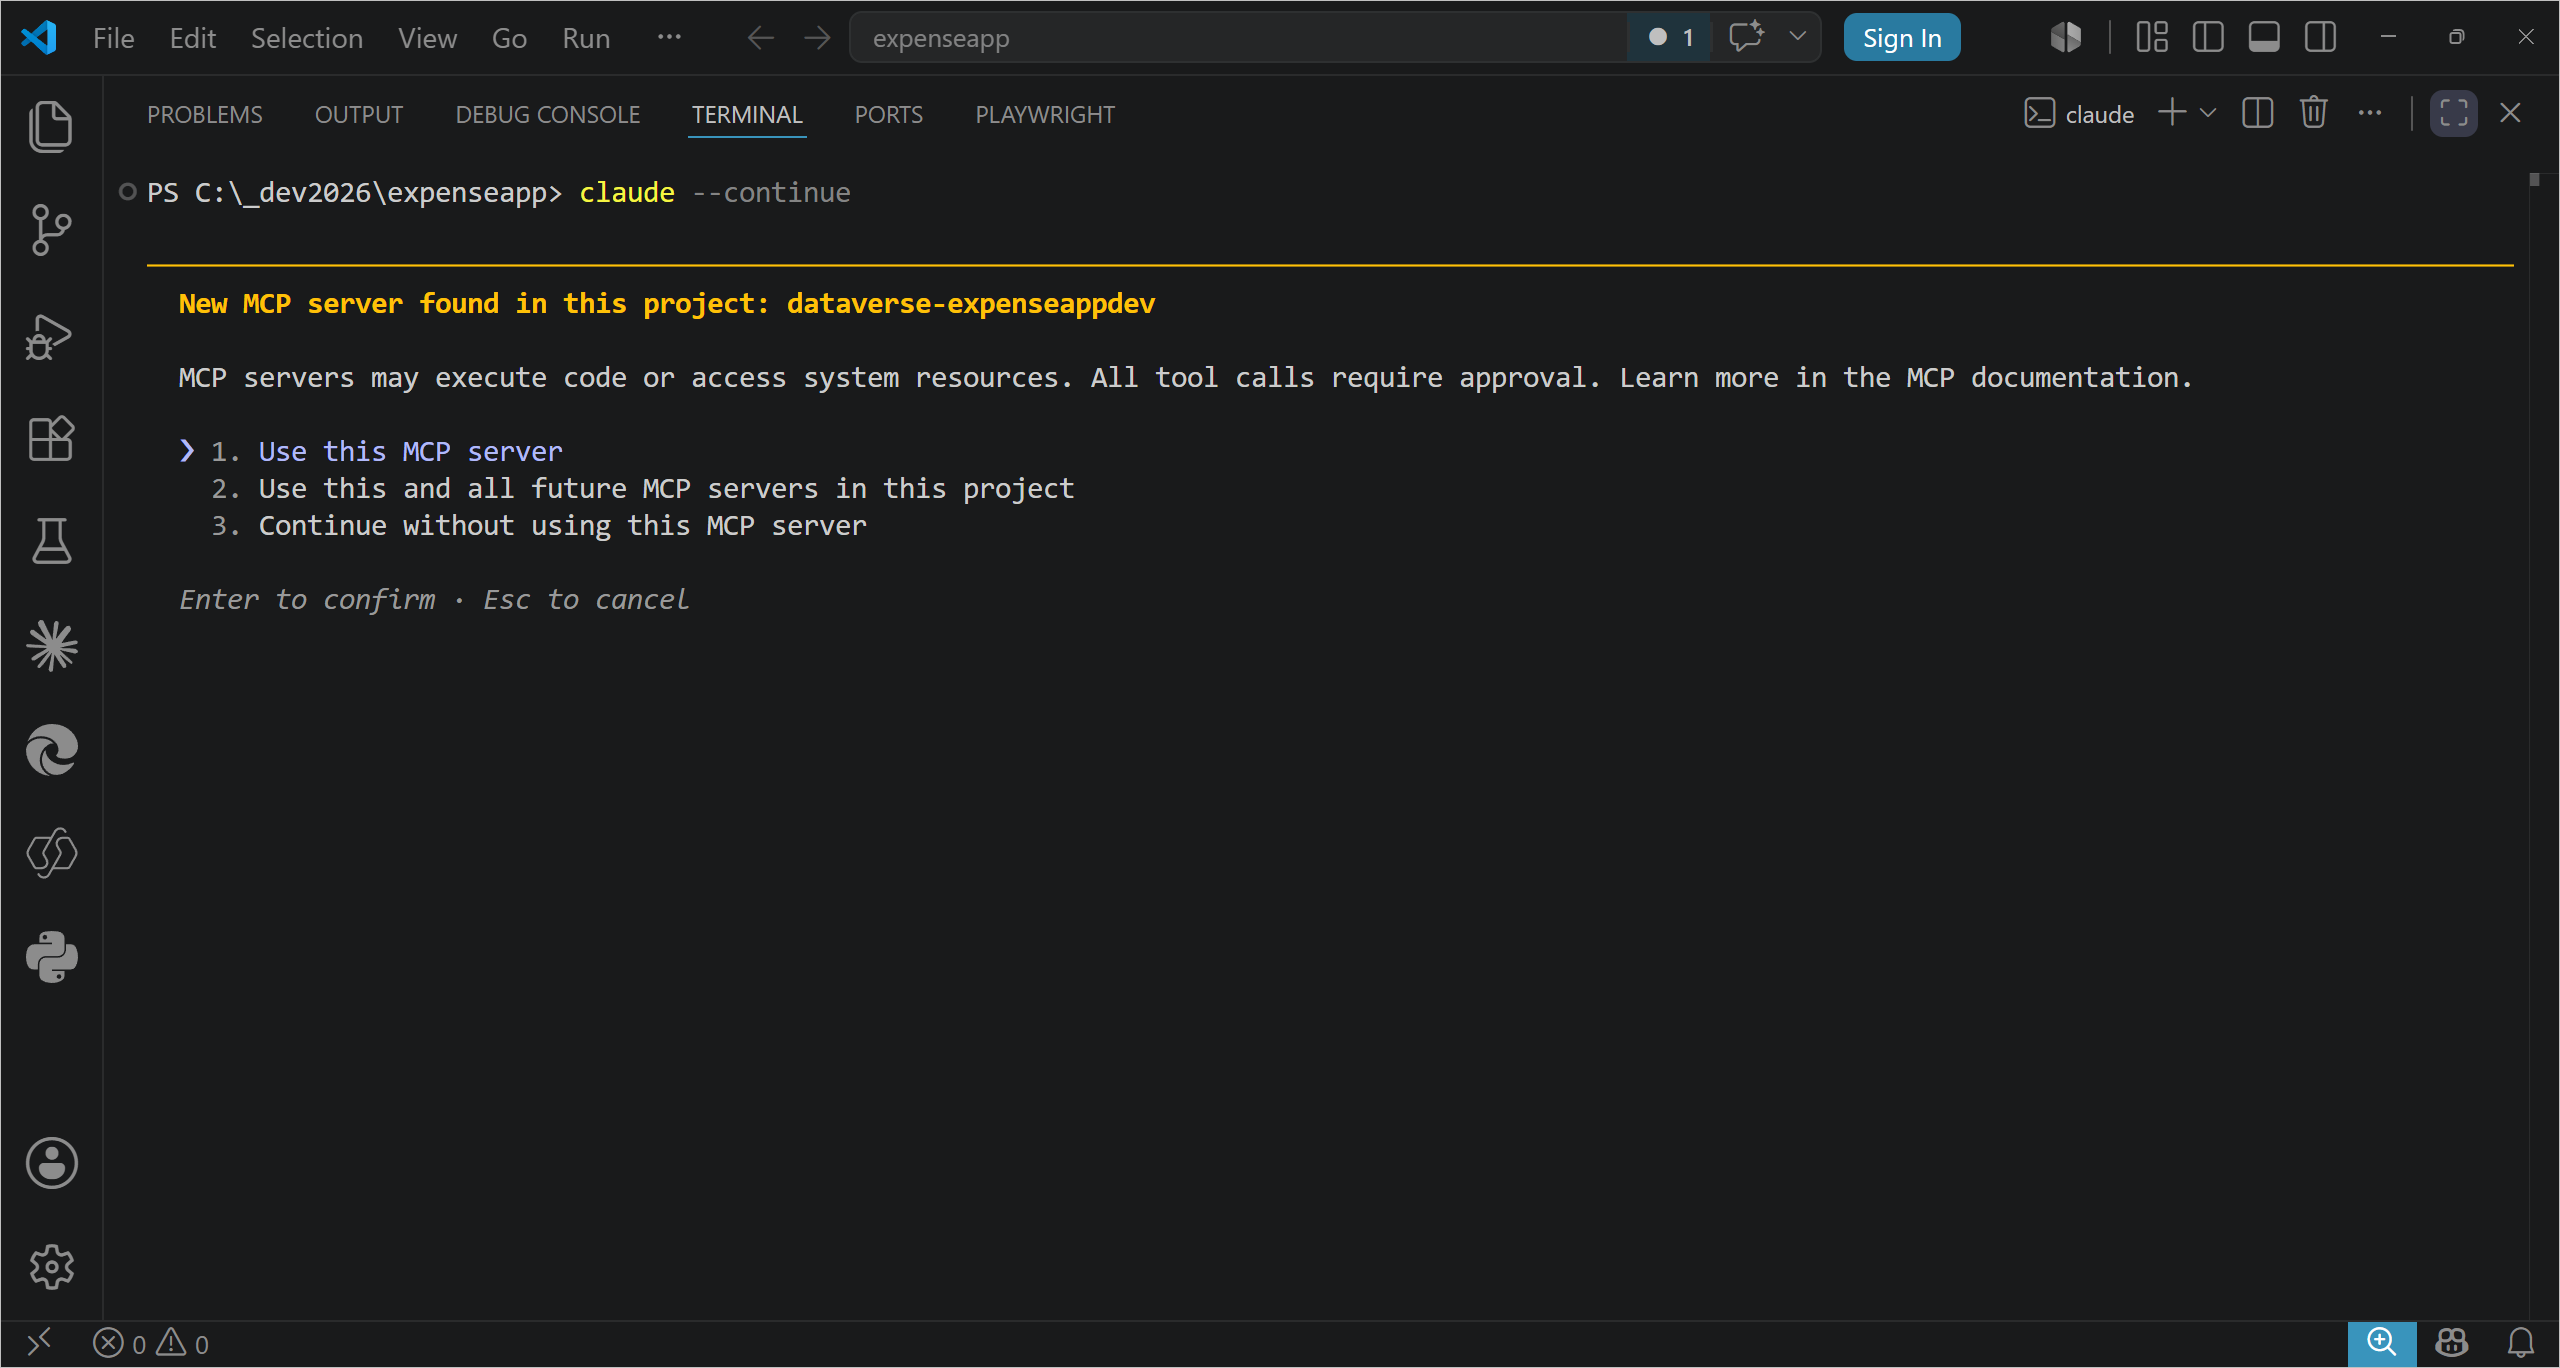Open the chat with sparkle icon
Image resolution: width=2560 pixels, height=1368 pixels.
click(1747, 37)
